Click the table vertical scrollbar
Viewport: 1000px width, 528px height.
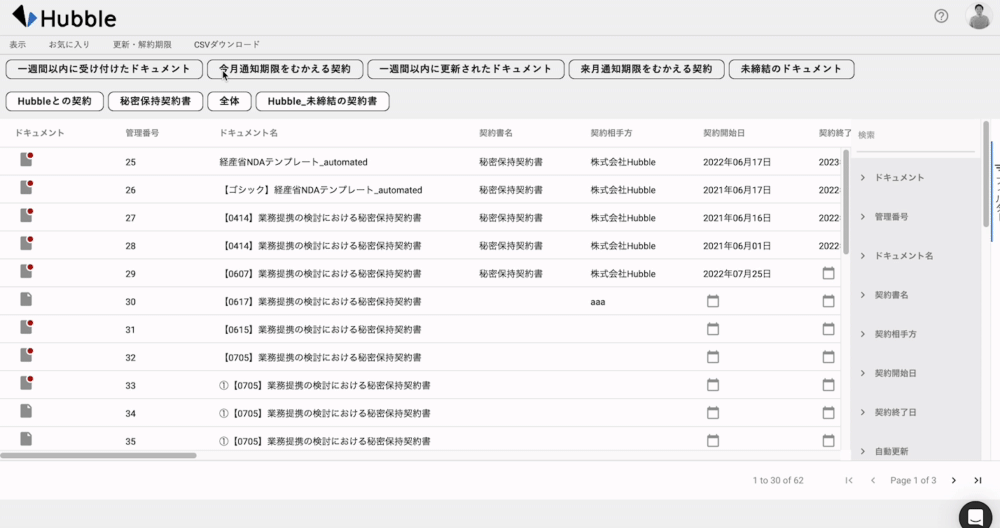coord(846,202)
